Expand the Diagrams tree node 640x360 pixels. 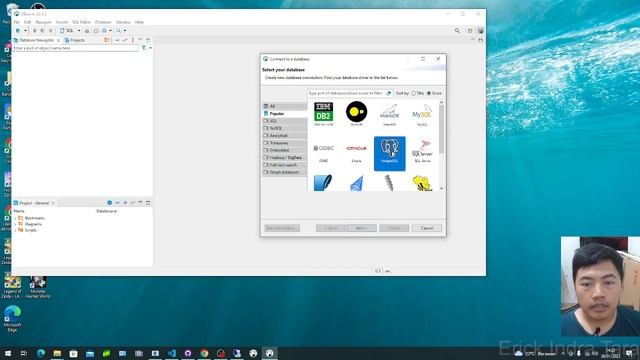coord(16,224)
